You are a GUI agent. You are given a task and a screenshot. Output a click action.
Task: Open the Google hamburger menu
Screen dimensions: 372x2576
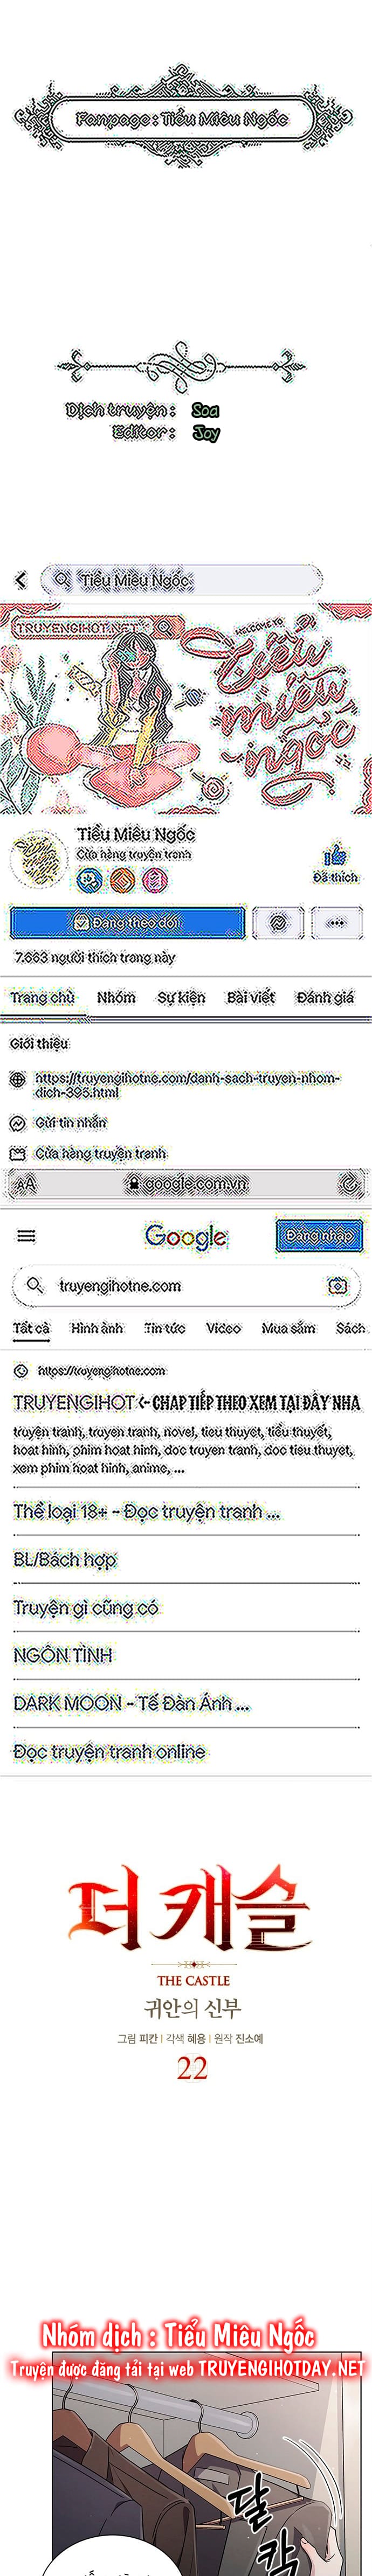[x=26, y=1236]
